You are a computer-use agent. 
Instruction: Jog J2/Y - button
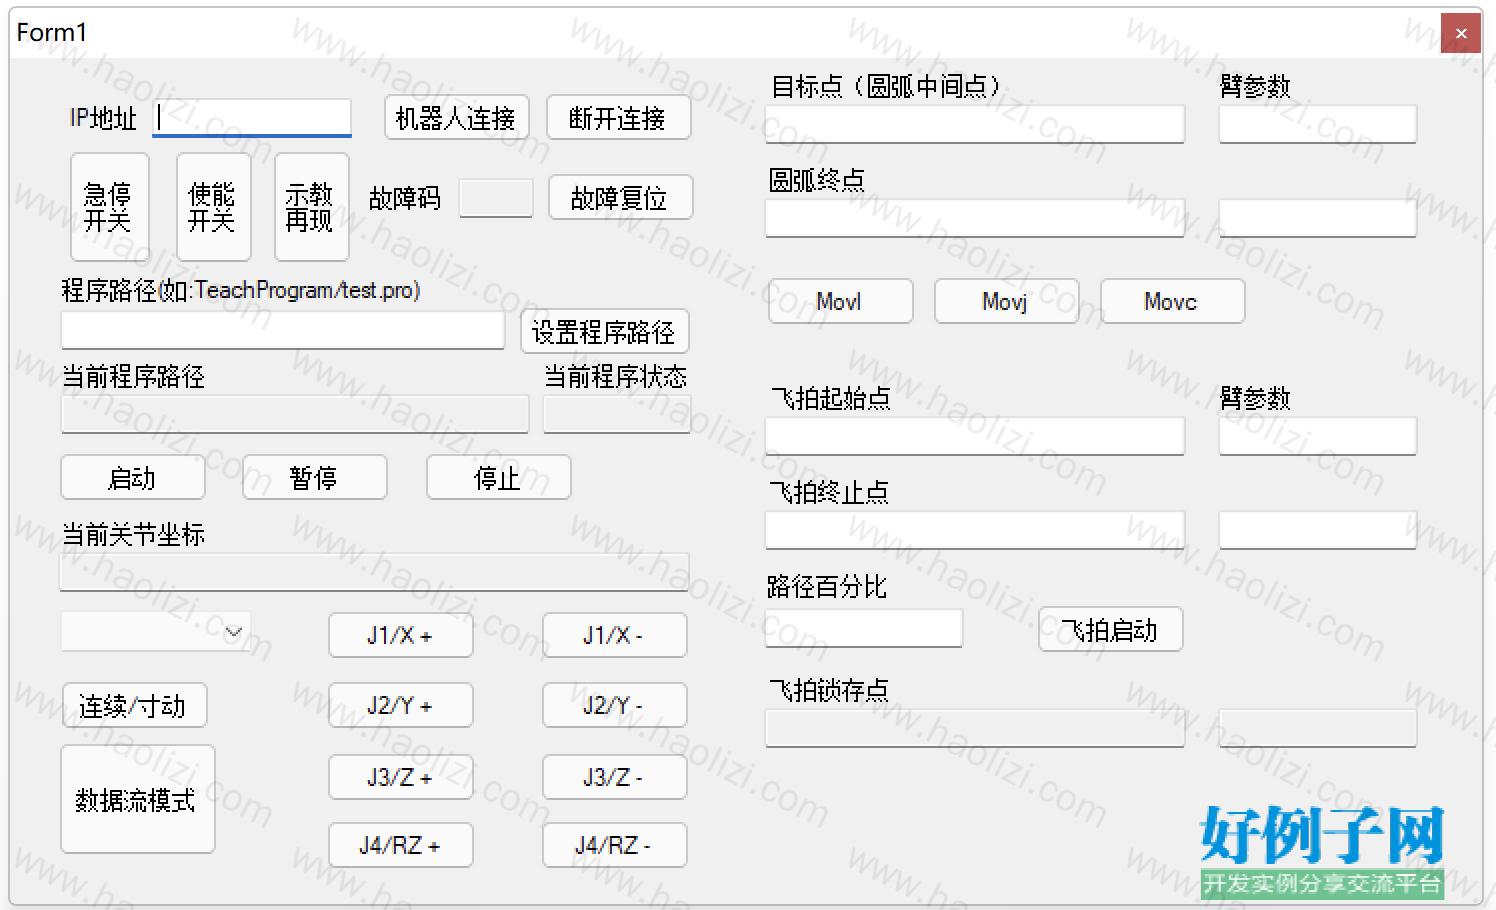tap(614, 705)
